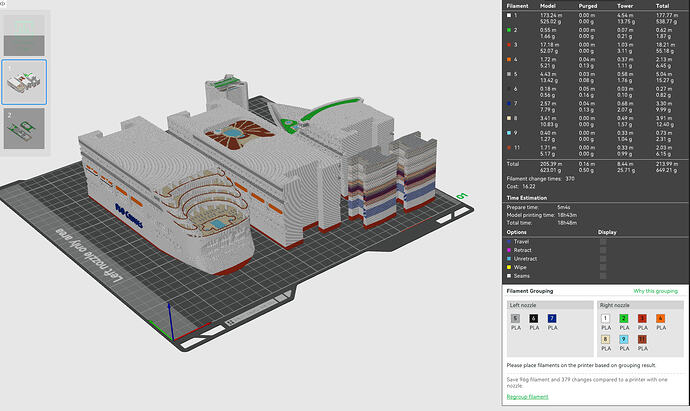Click the blue Travel color square in Options

[509, 242]
